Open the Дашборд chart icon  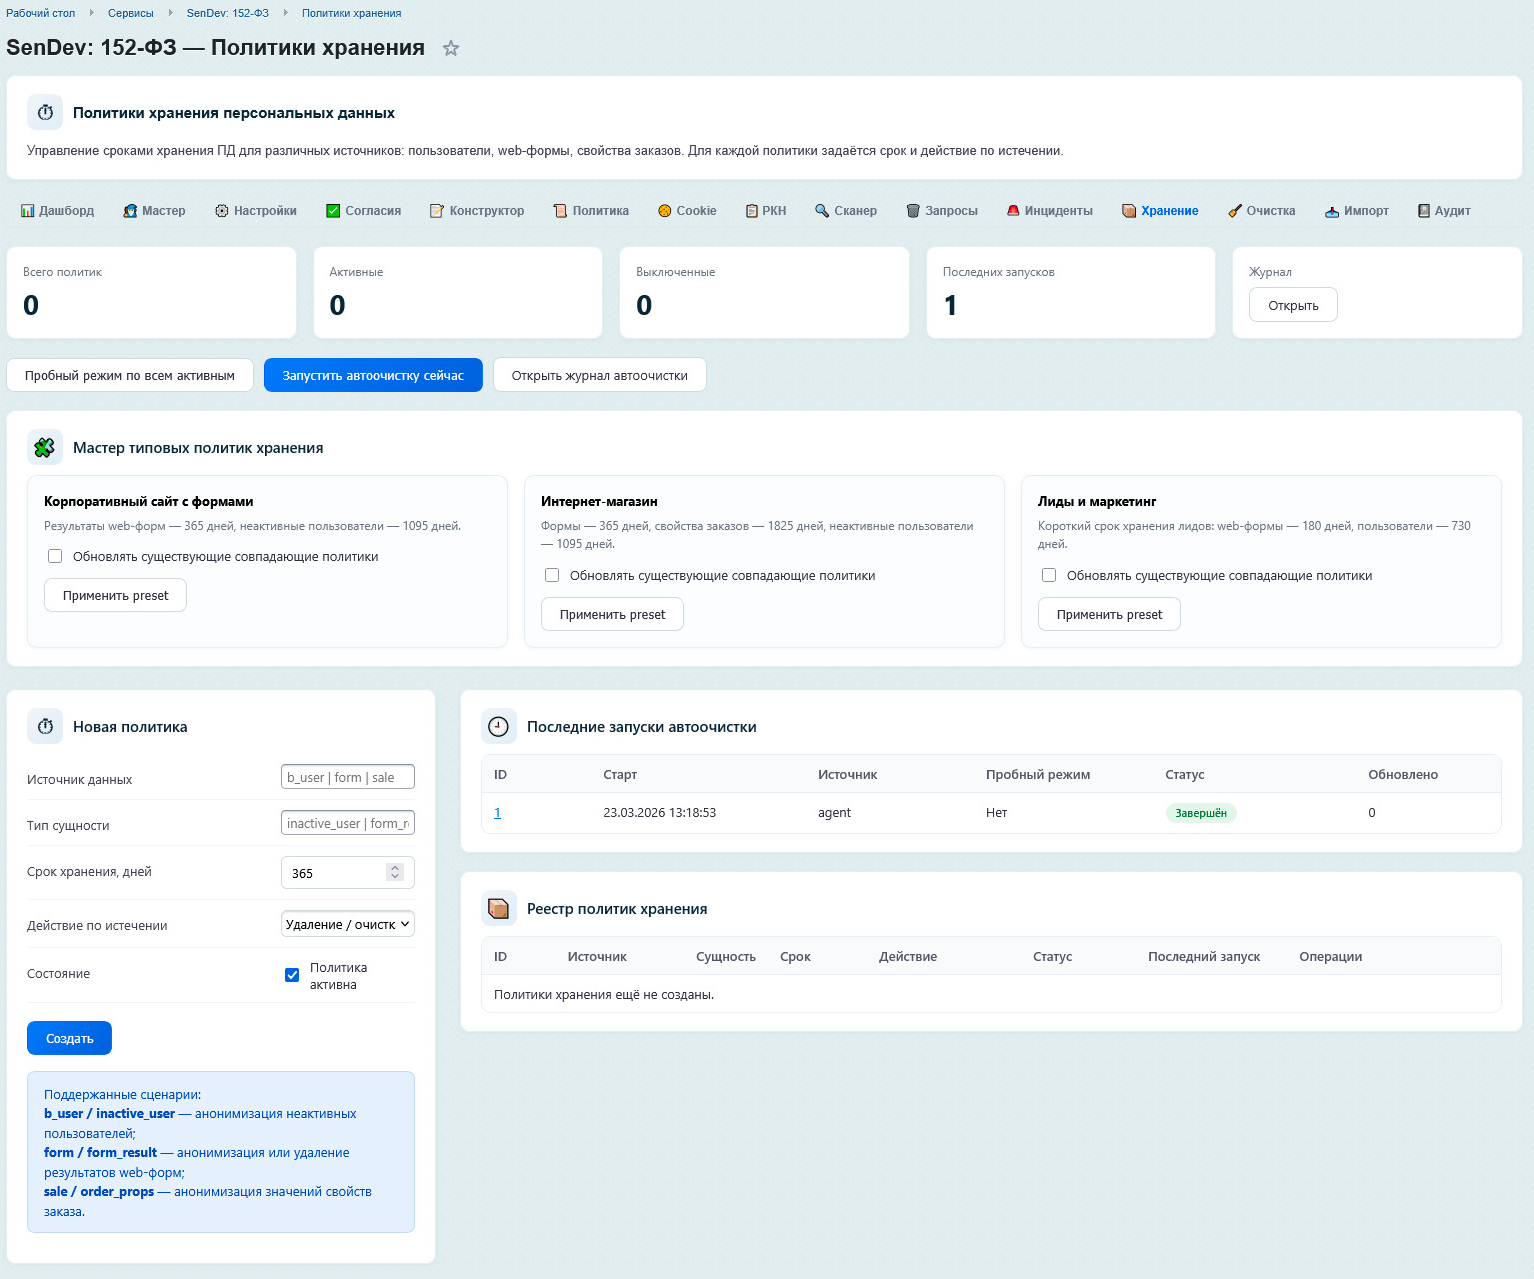(28, 211)
